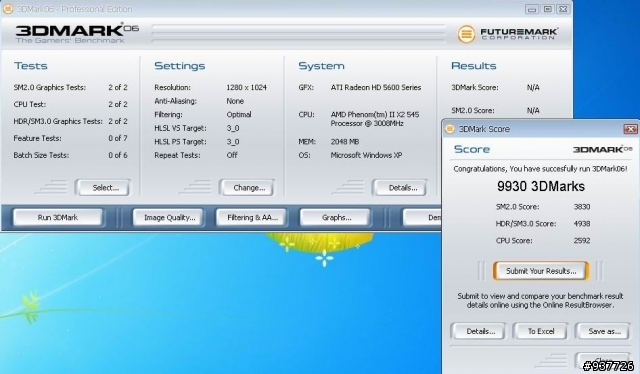Click Feature Tests 0 of 7 value

point(118,138)
